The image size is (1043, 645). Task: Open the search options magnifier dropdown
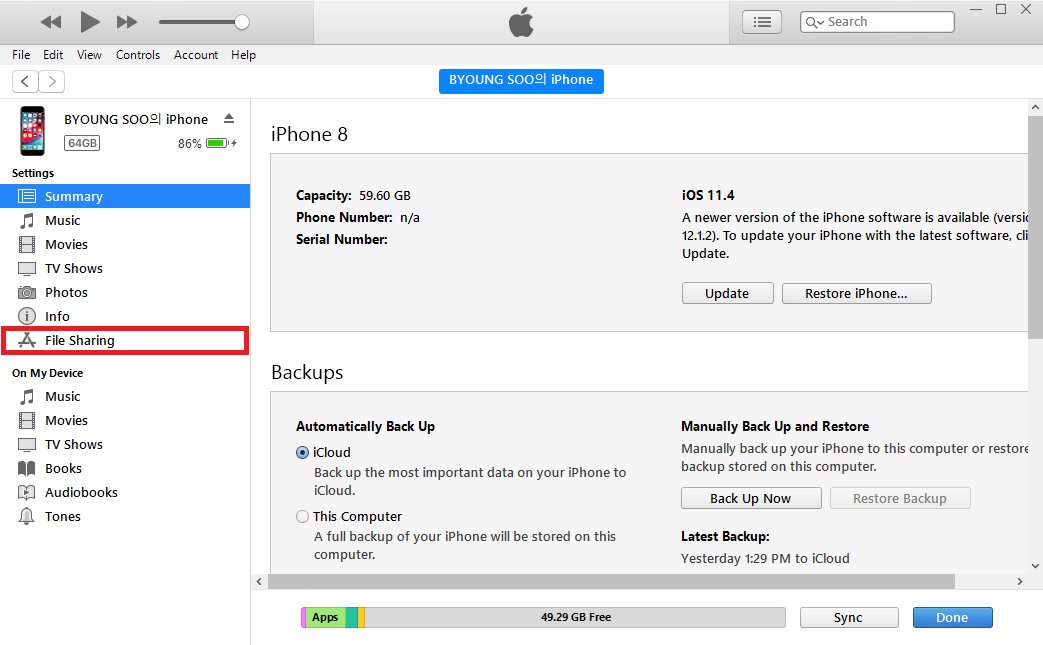tap(814, 22)
